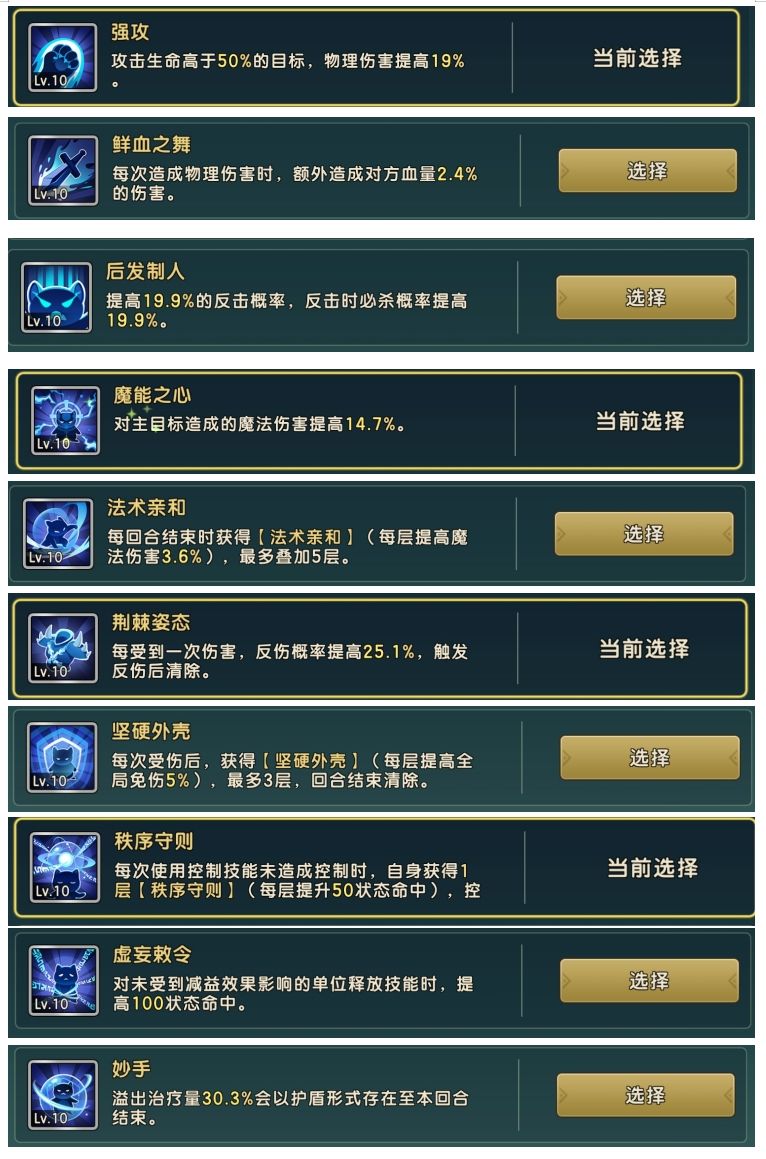
Task: Click 选择 button for 鲜血之舞
Action: coord(648,171)
